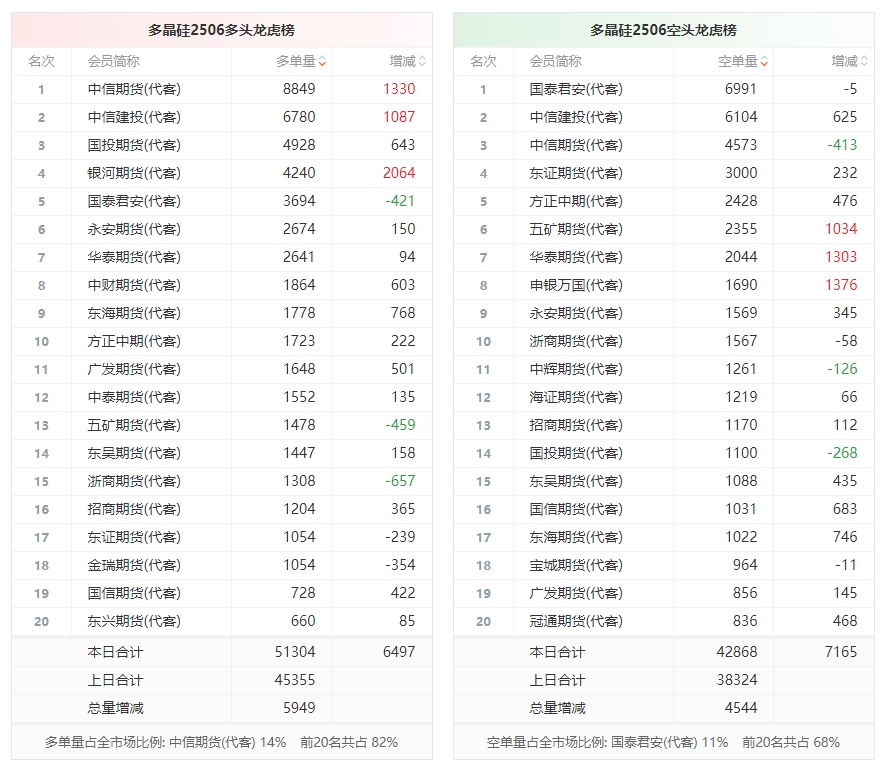Click short previous-day total 38324

[737, 680]
